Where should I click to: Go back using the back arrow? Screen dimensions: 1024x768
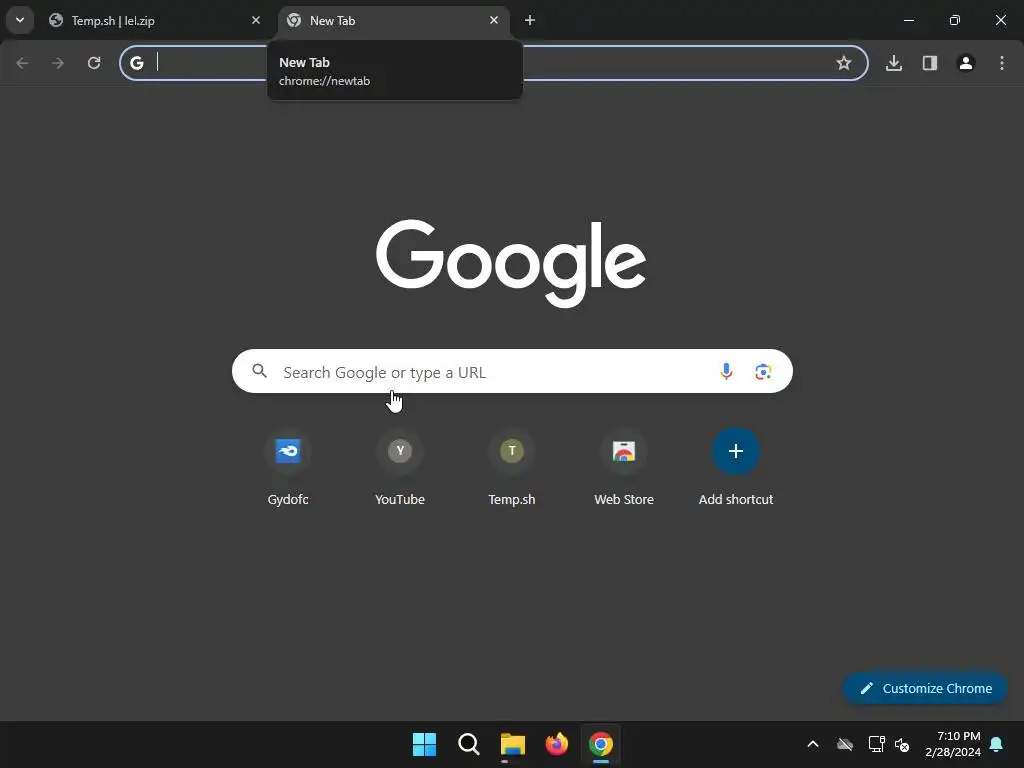click(x=22, y=63)
